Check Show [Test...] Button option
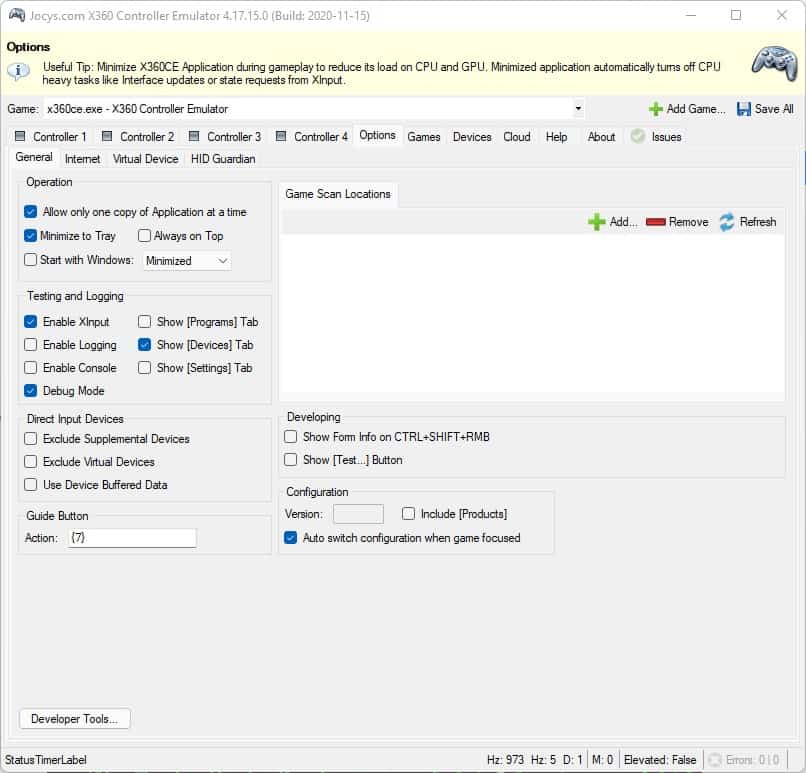 [x=290, y=459]
